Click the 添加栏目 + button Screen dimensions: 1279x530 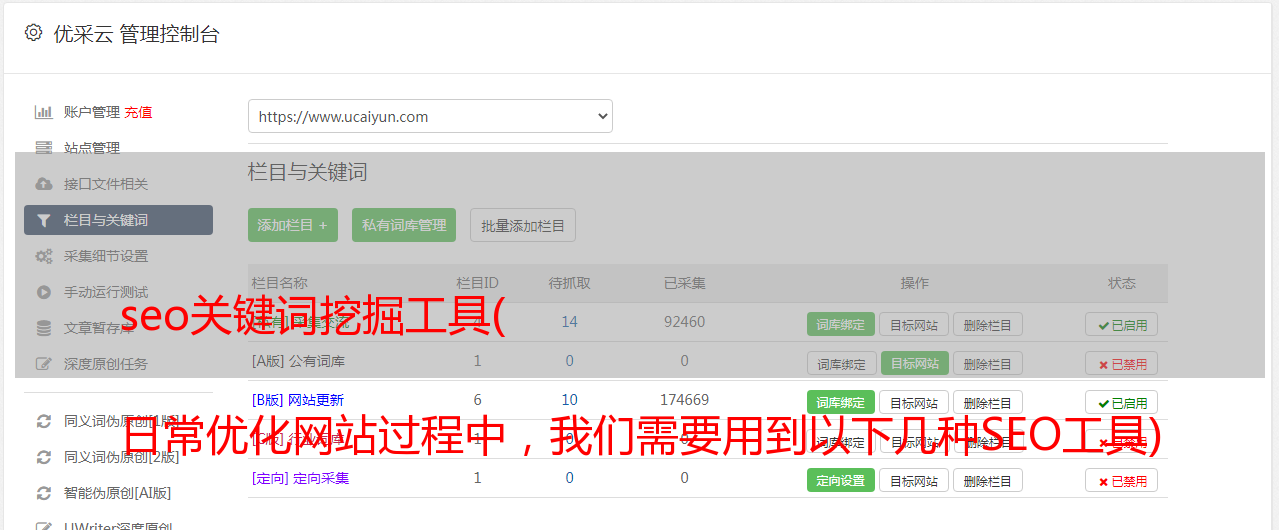coord(293,225)
